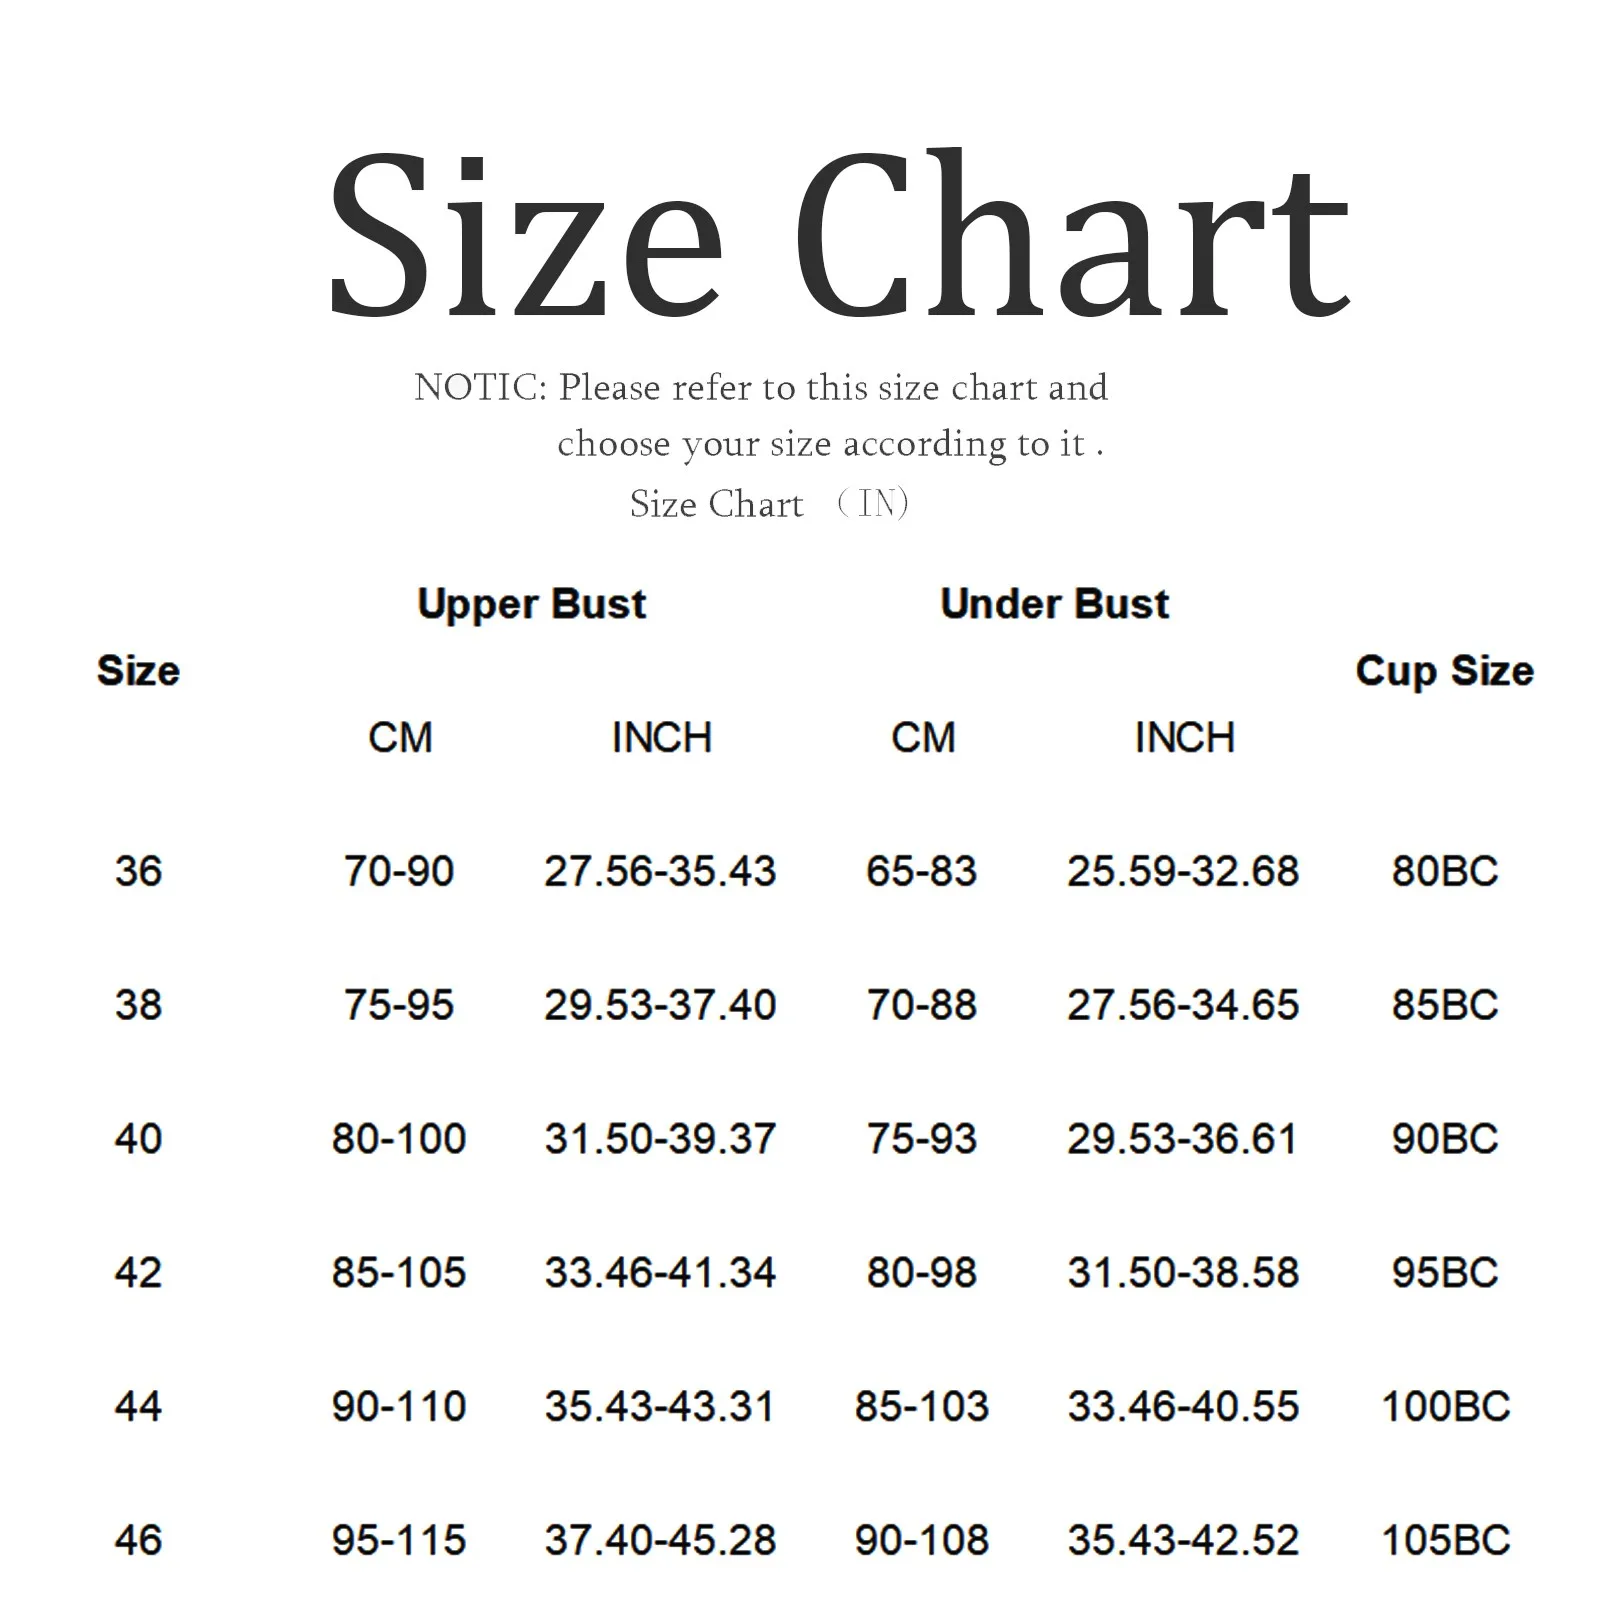Click the 90-110 upper bust CM value

coord(399,1407)
